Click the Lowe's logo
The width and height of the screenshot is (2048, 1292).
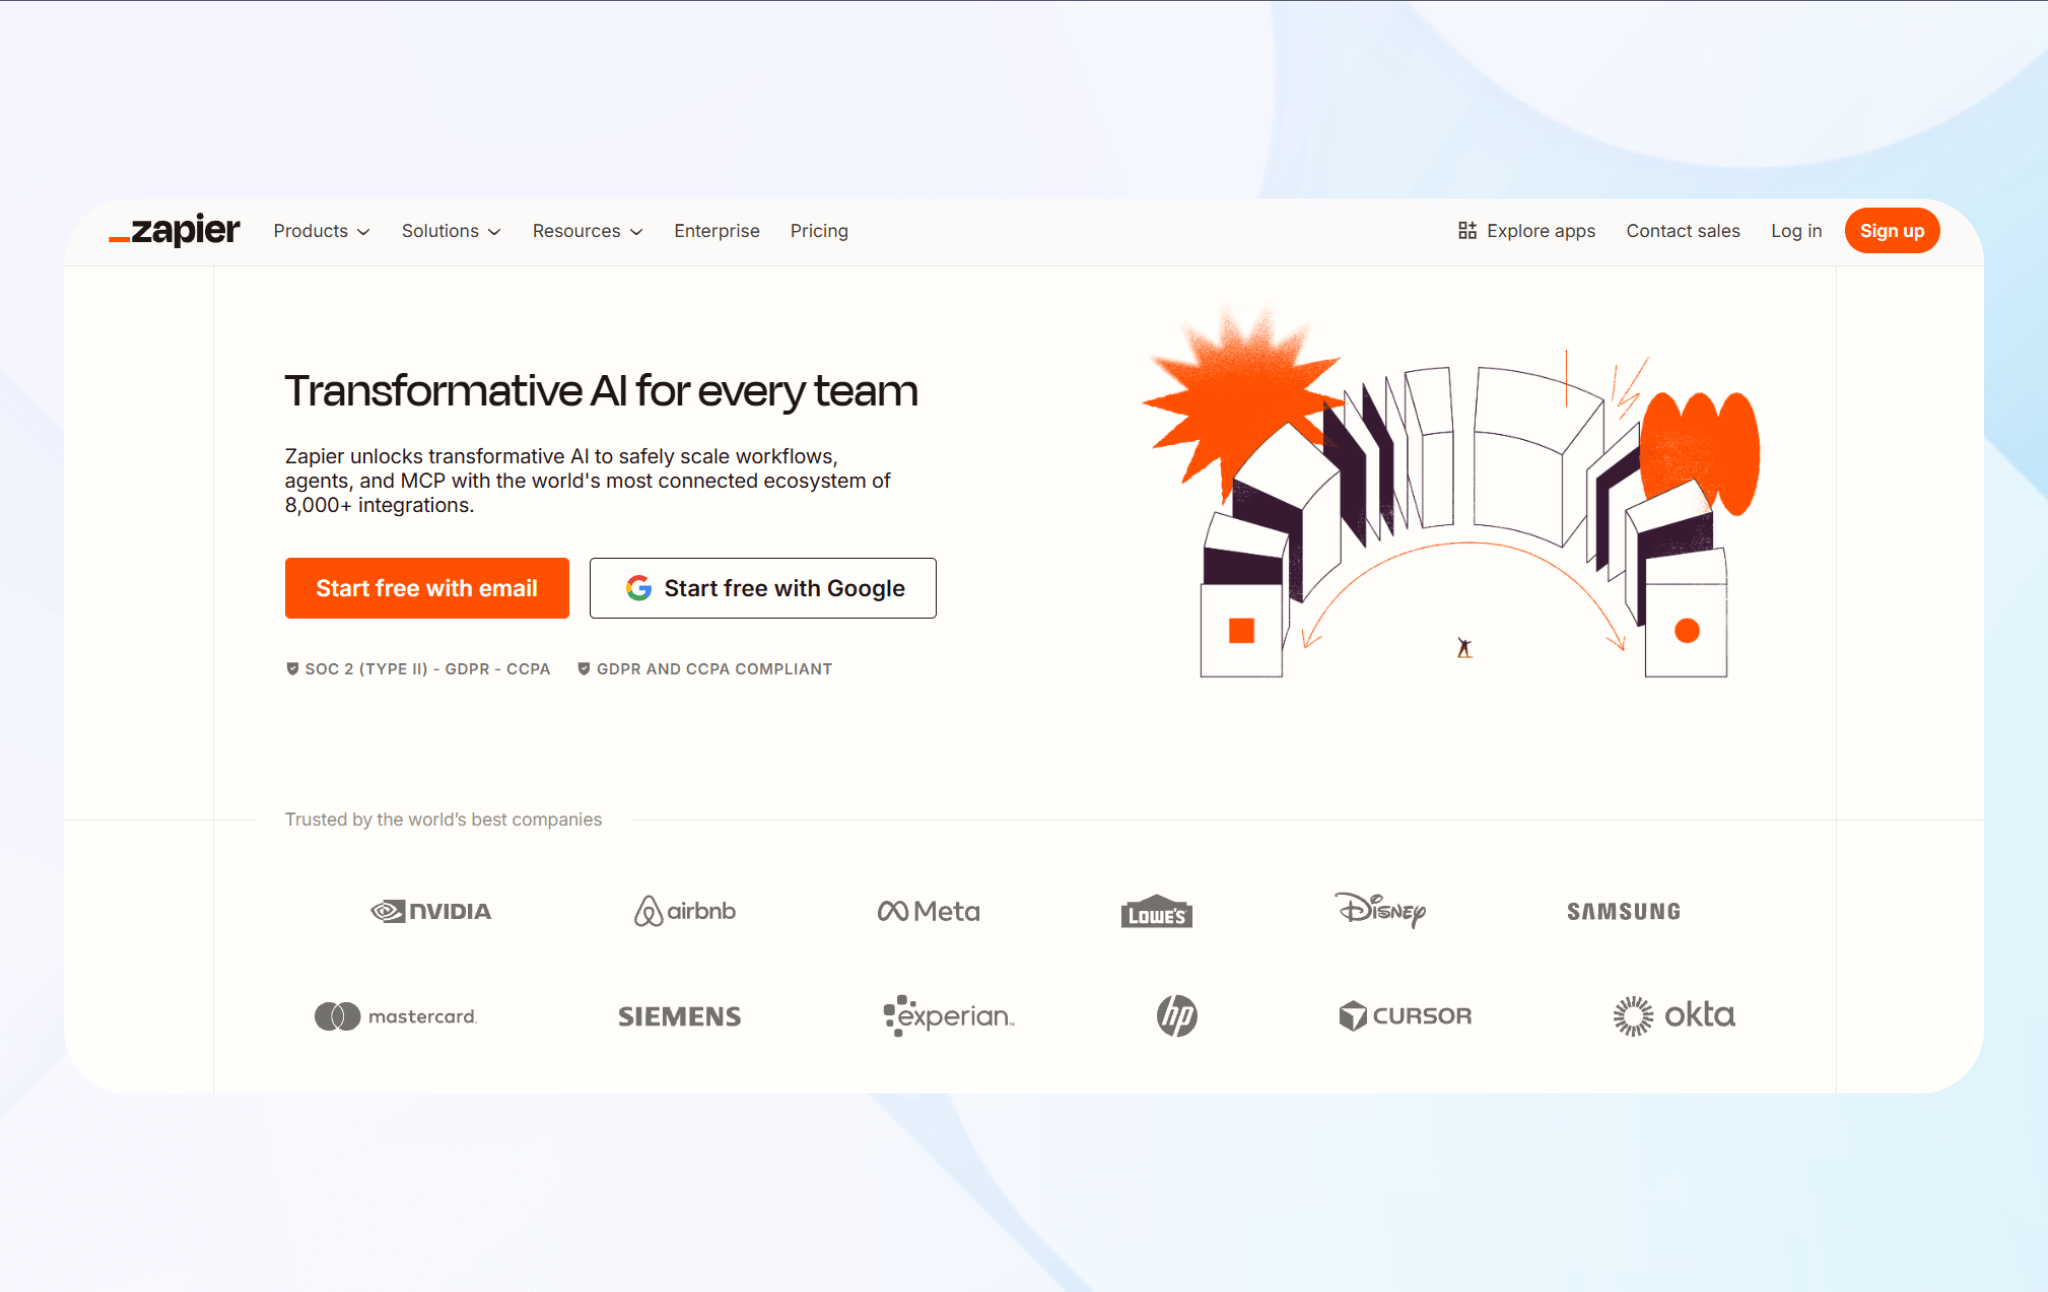(x=1156, y=912)
